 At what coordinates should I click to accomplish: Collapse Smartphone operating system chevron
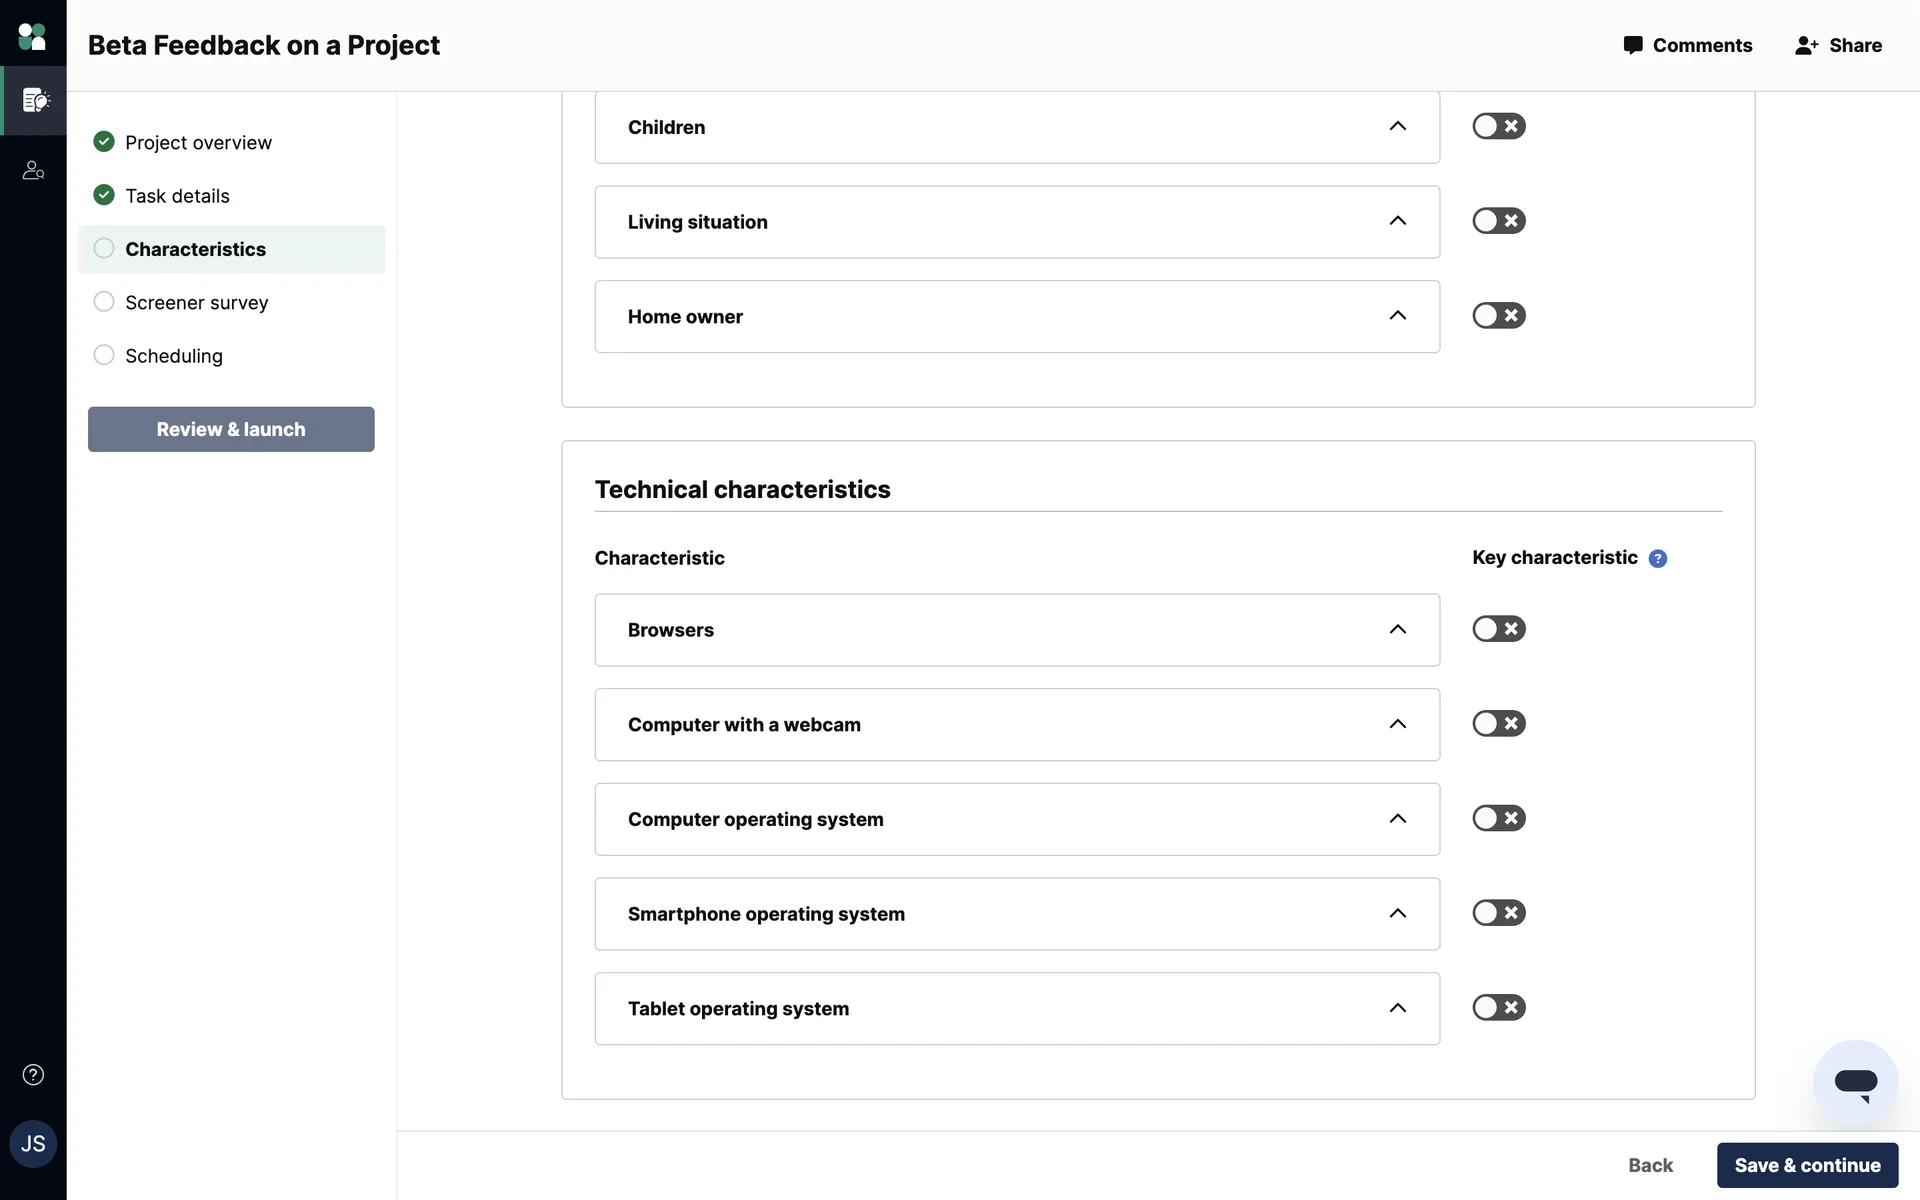[1397, 914]
